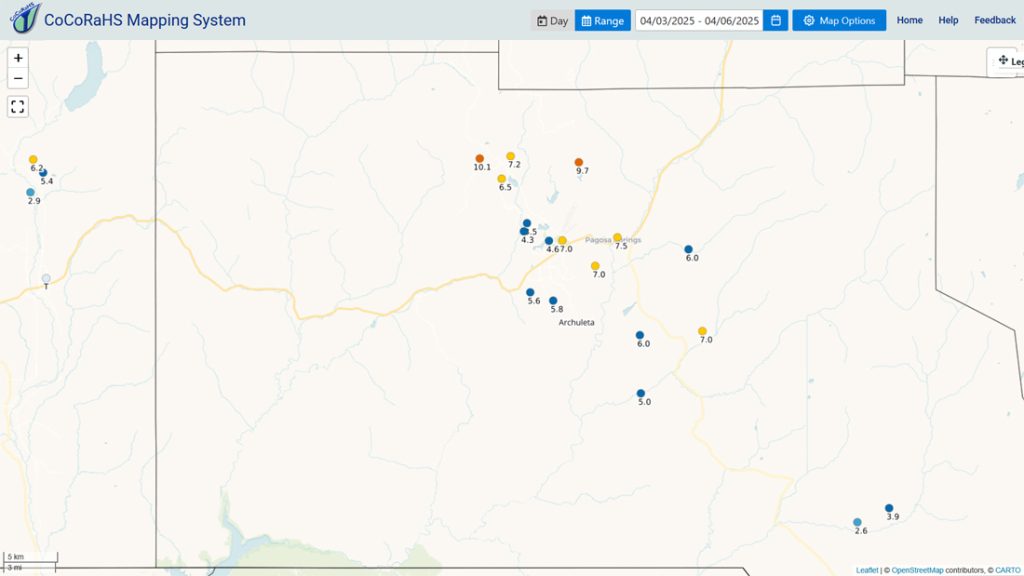Open the Help menu item
Screen dimensions: 1024x576
pos(948,20)
